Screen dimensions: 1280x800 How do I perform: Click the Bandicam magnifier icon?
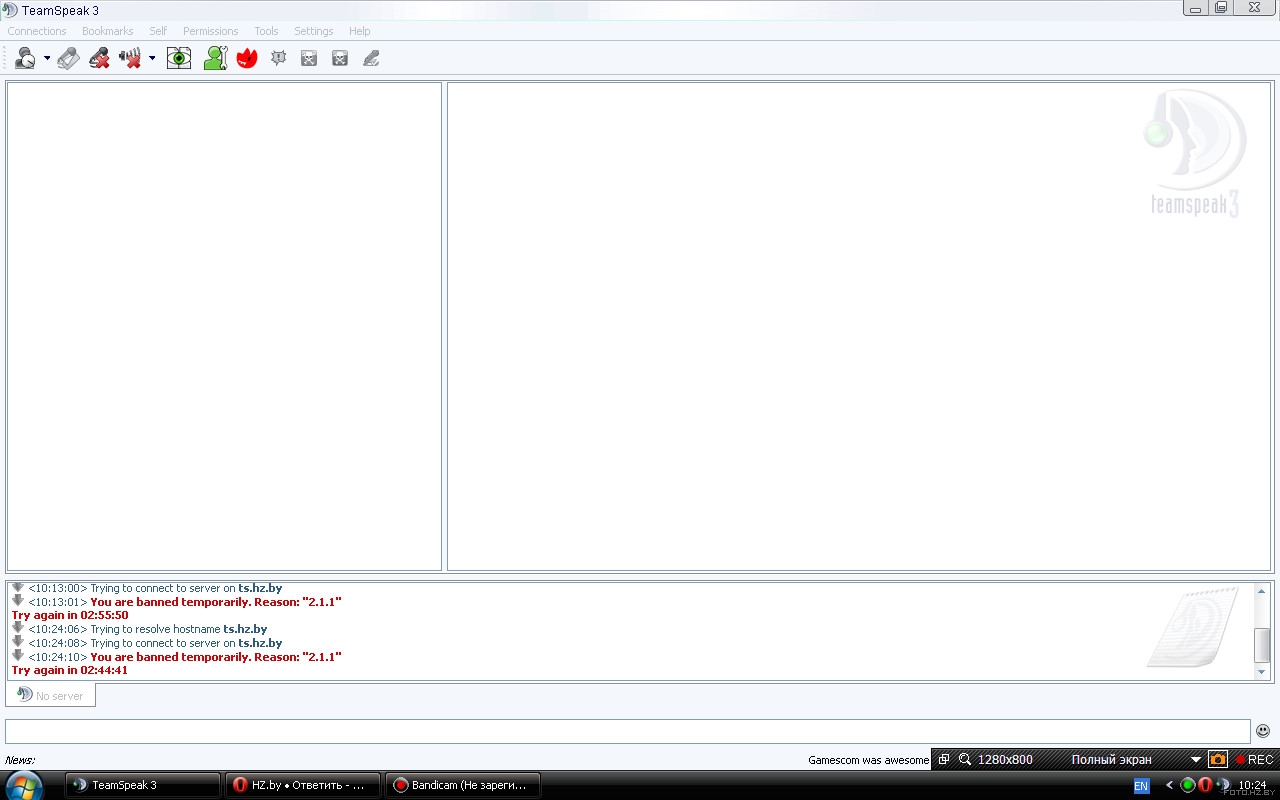point(965,760)
